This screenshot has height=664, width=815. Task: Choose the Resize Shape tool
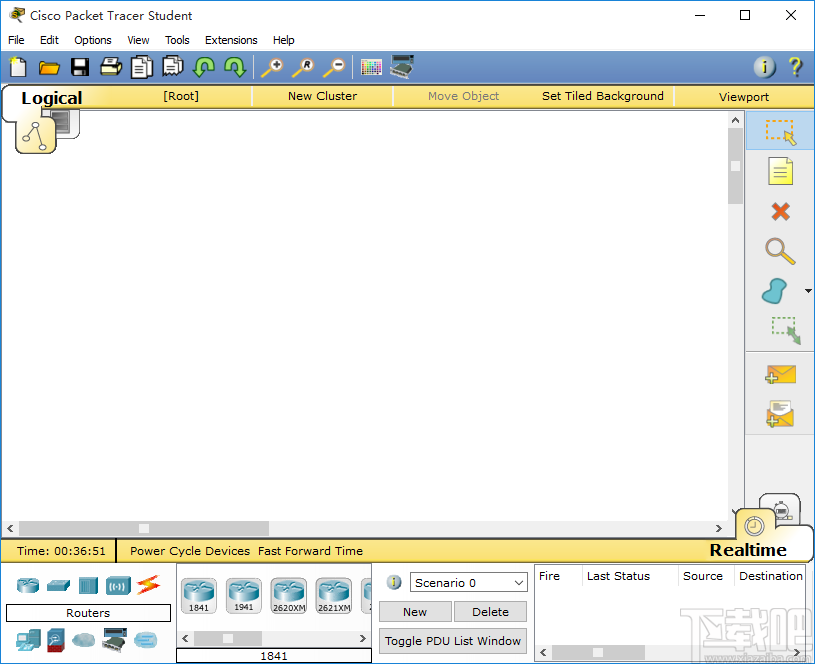(x=785, y=331)
